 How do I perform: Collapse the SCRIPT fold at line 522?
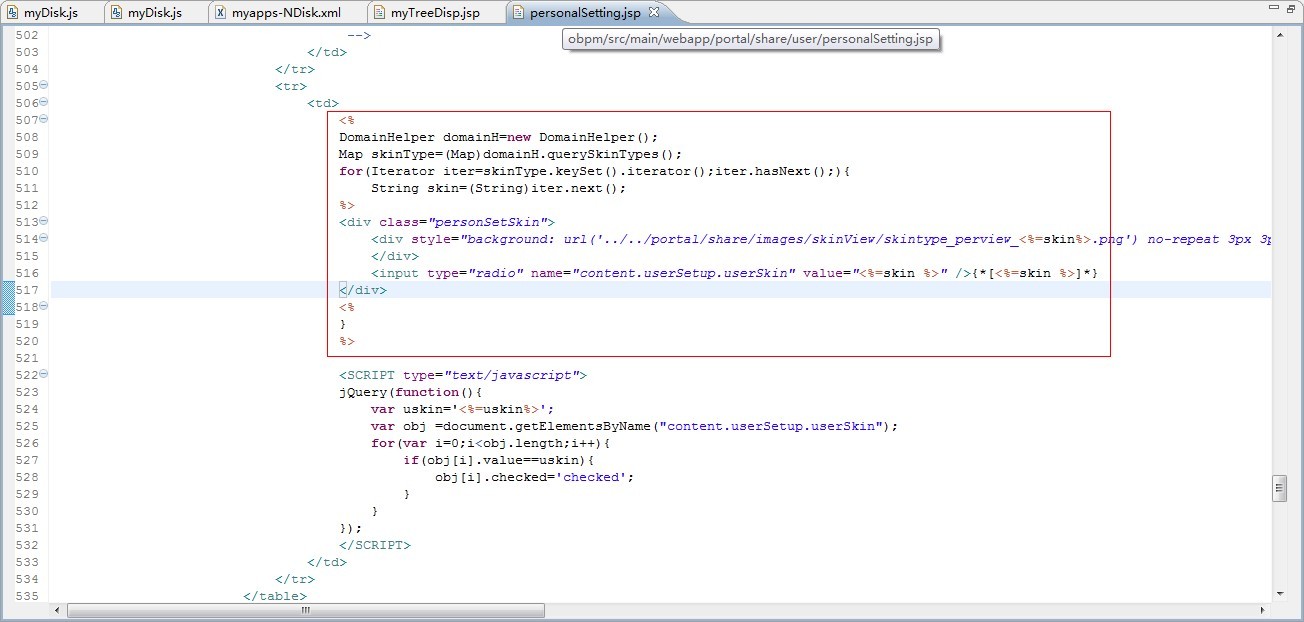pos(44,375)
